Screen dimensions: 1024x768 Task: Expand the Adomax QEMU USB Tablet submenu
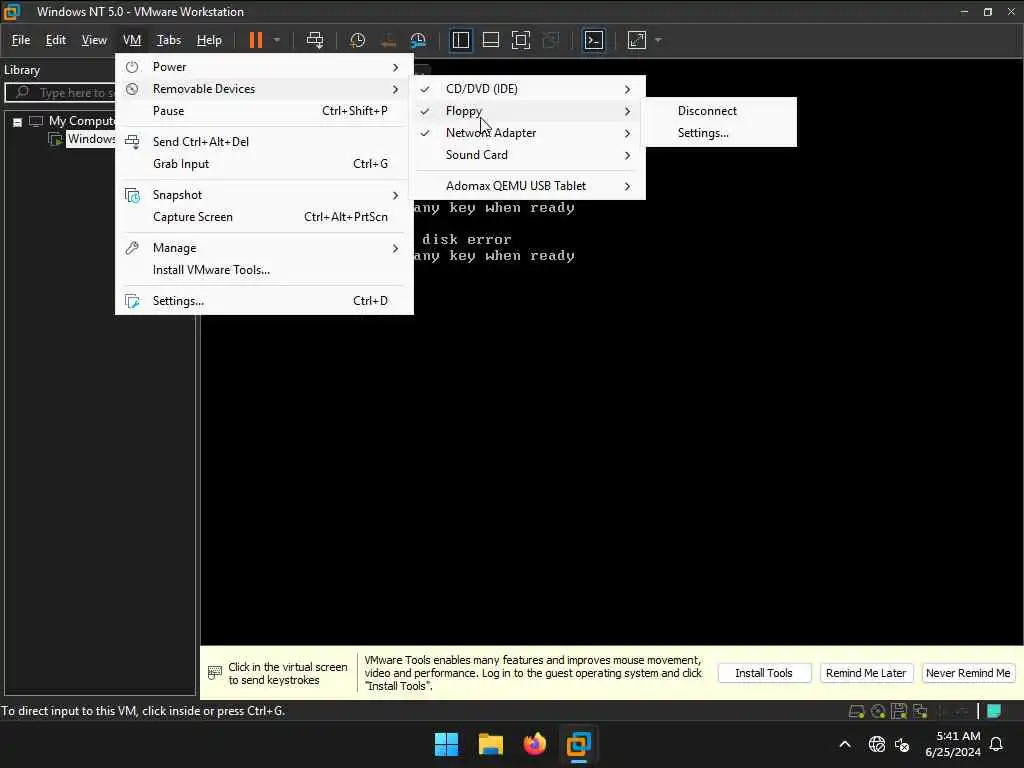528,186
